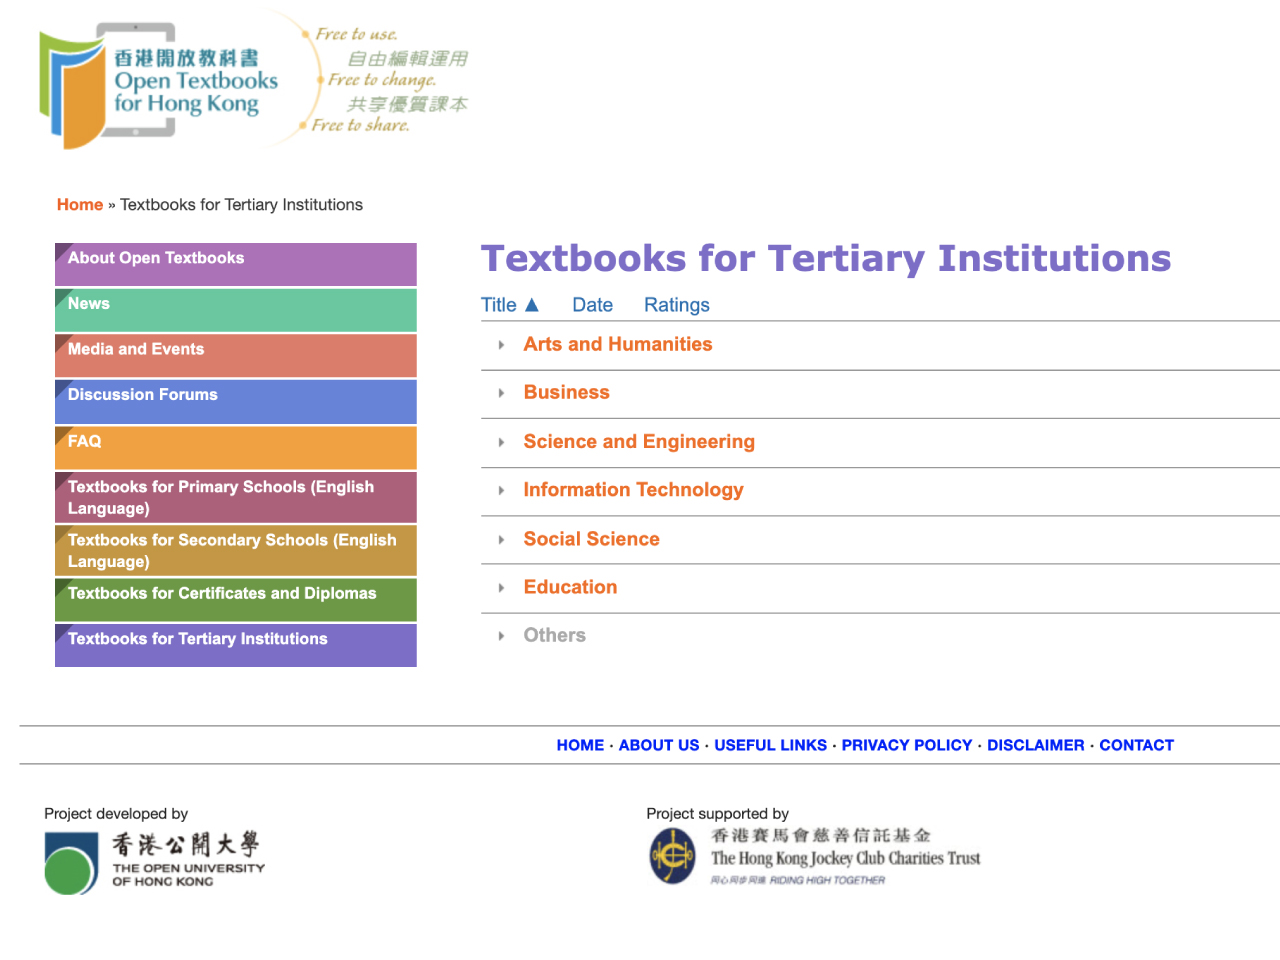Image resolution: width=1280 pixels, height=960 pixels.
Task: Expand the Others category arrow
Action: 501,636
